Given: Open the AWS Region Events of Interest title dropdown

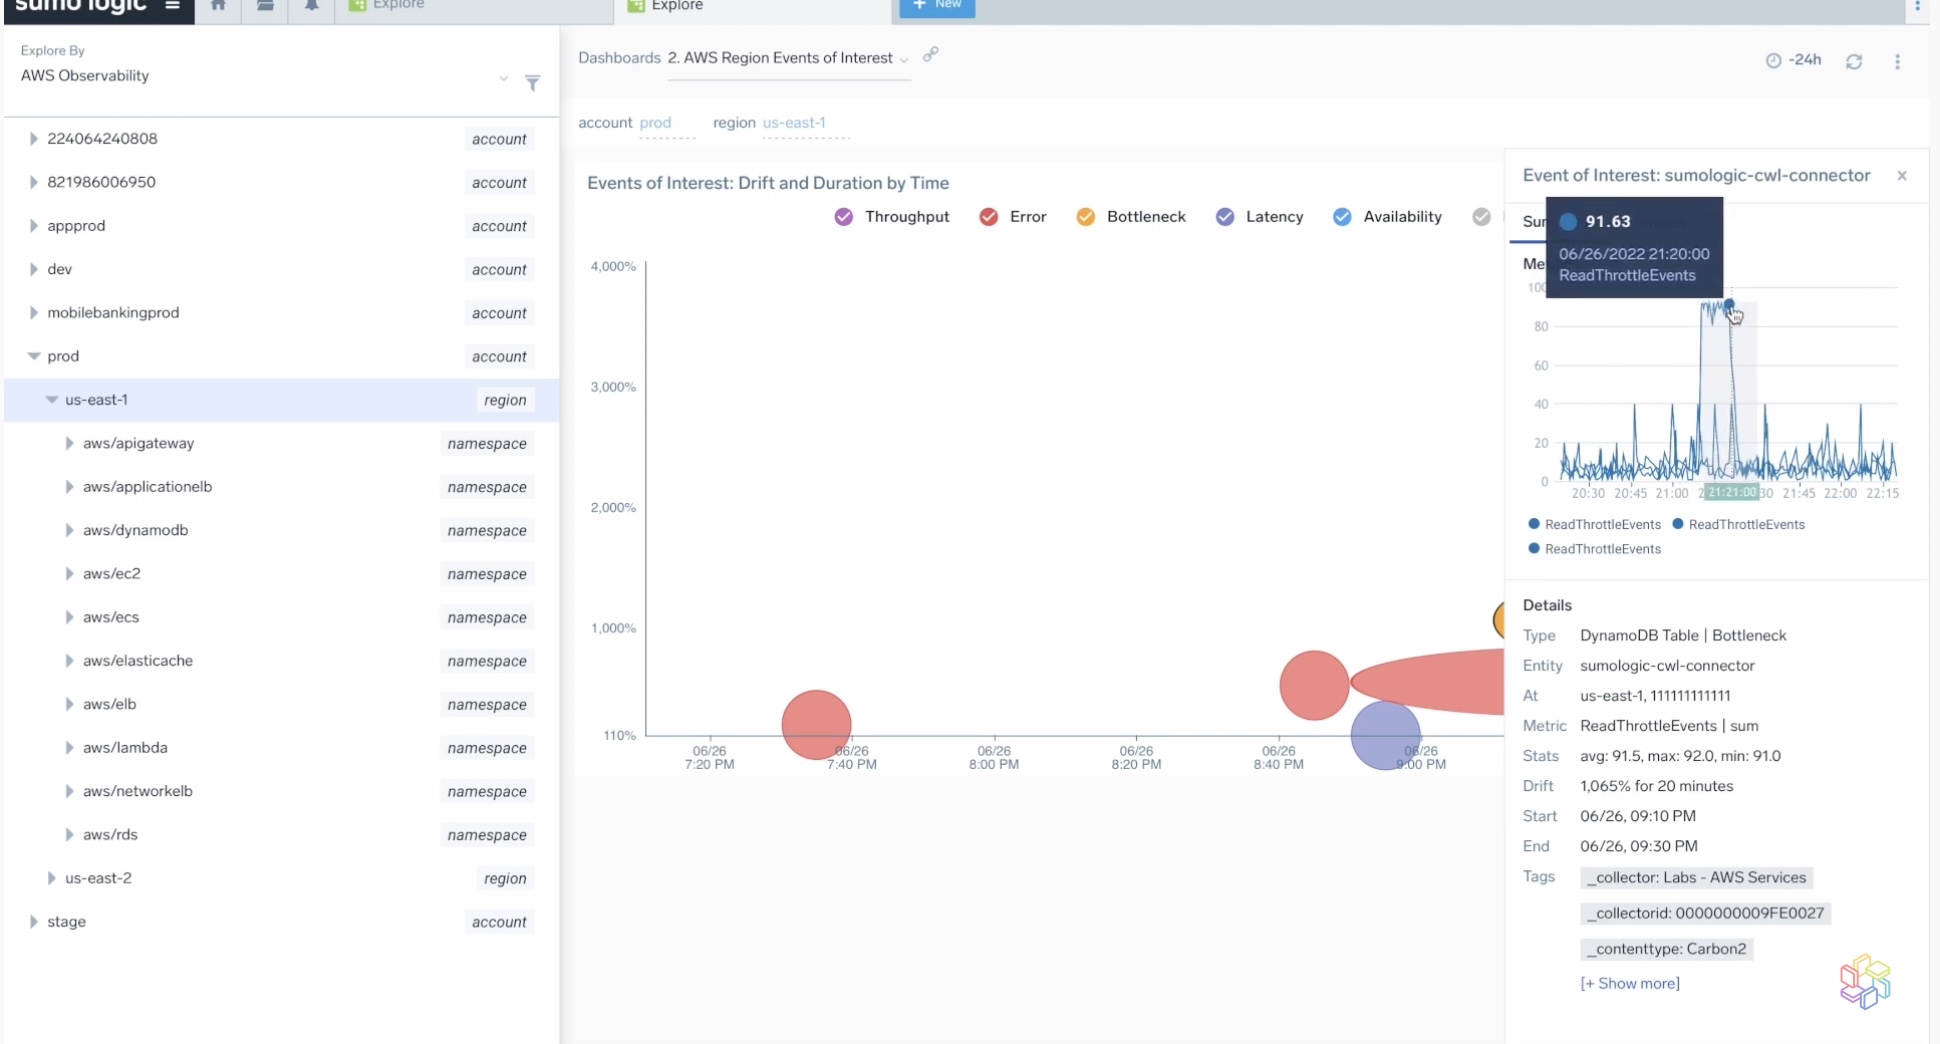Looking at the screenshot, I should (x=906, y=59).
